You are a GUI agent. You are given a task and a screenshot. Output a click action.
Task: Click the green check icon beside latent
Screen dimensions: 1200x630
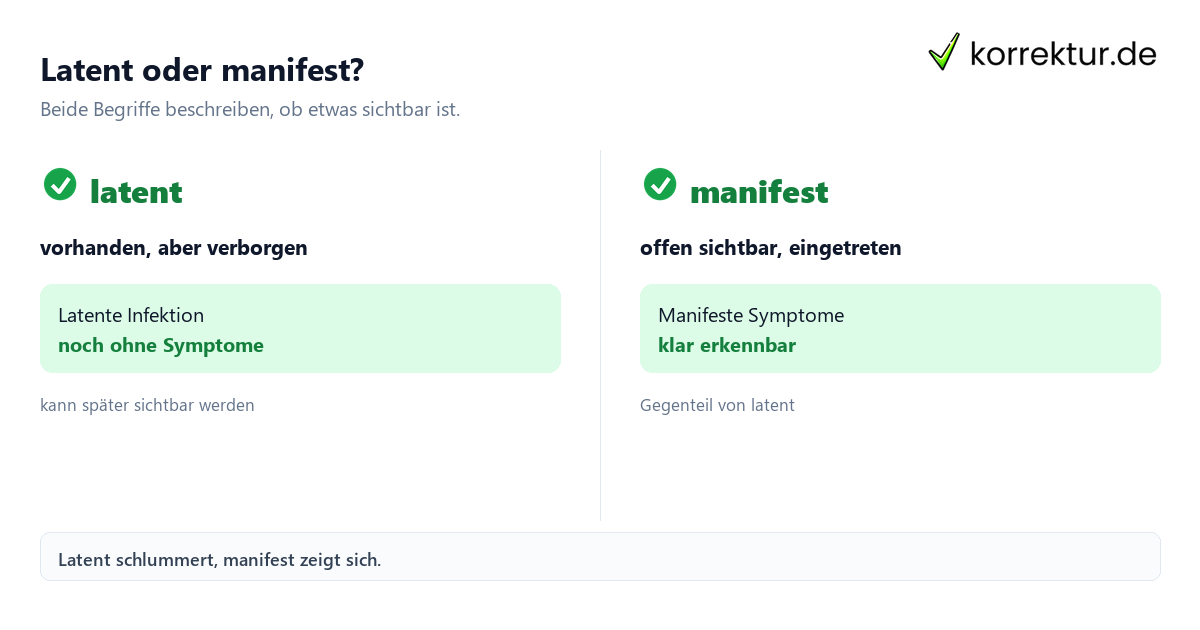tap(60, 184)
